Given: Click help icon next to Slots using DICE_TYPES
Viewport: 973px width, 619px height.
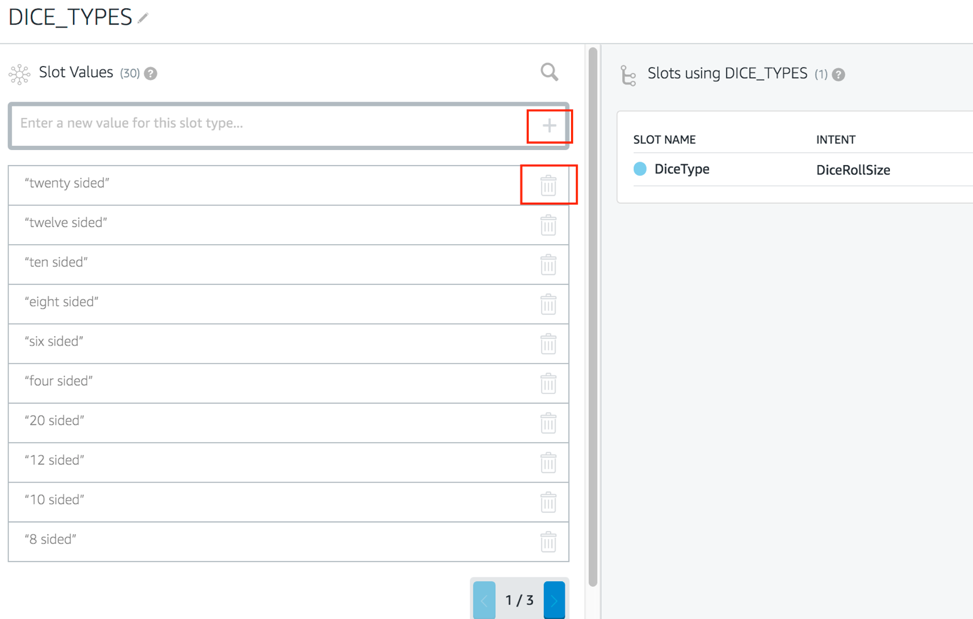Looking at the screenshot, I should tap(839, 75).
